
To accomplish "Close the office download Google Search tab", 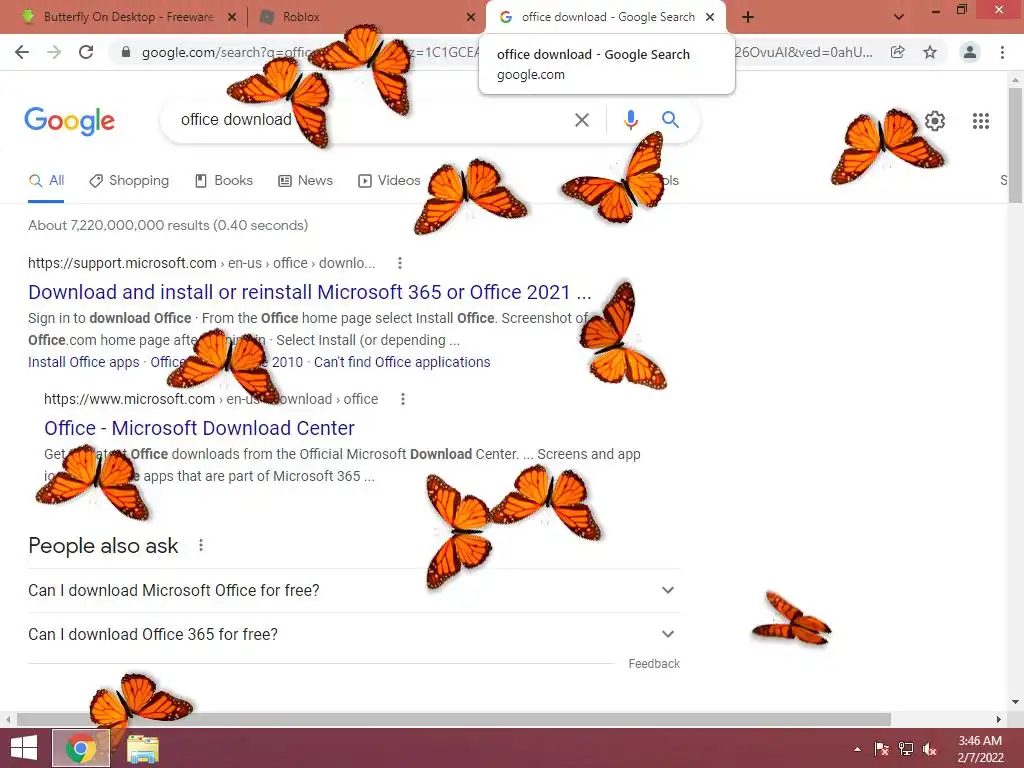I will coord(710,17).
